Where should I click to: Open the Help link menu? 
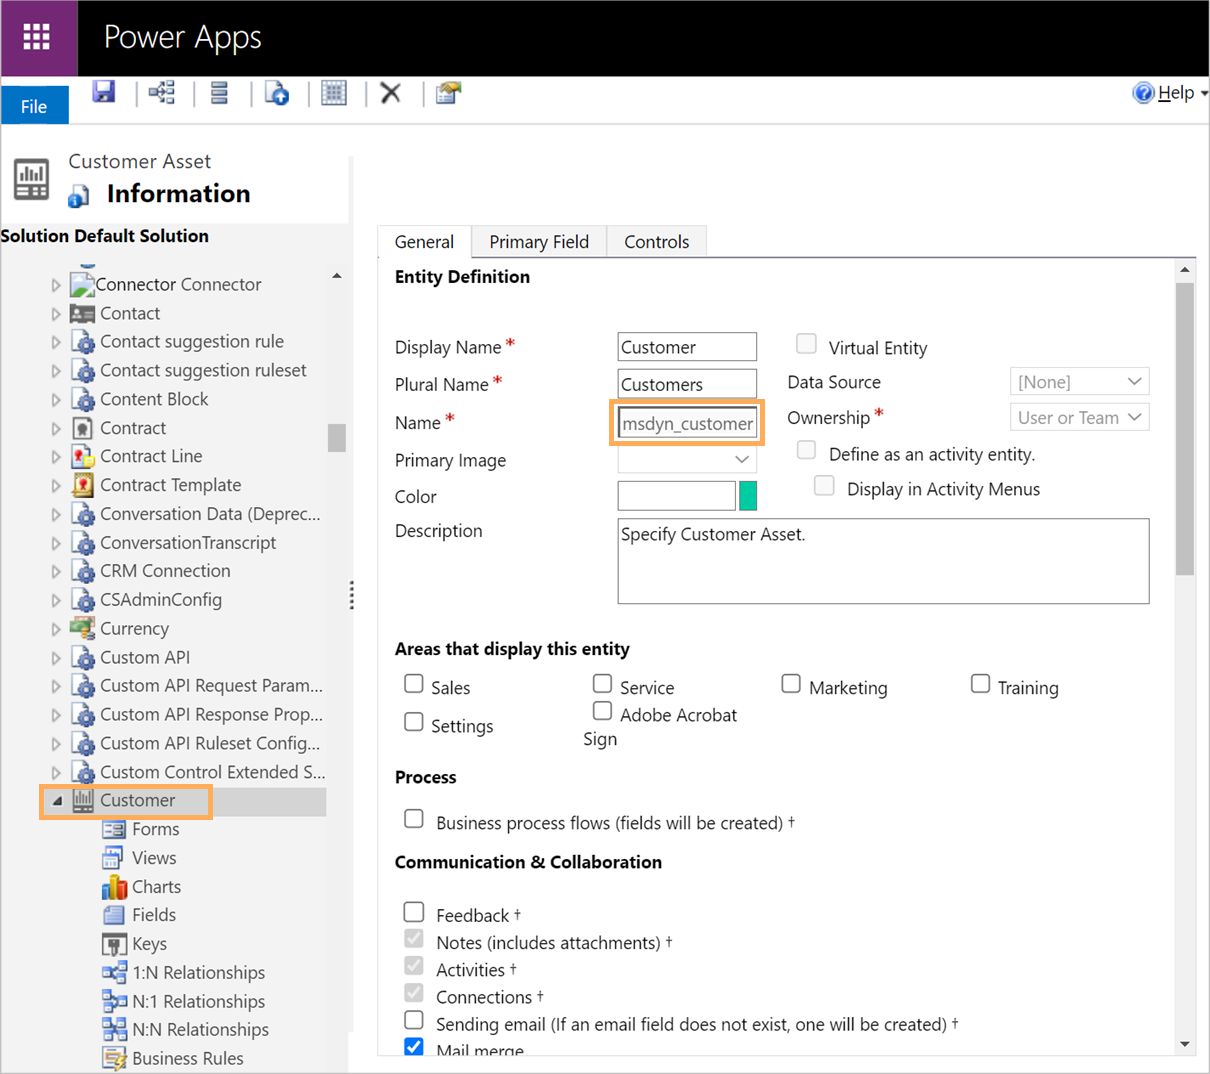(x=1176, y=93)
